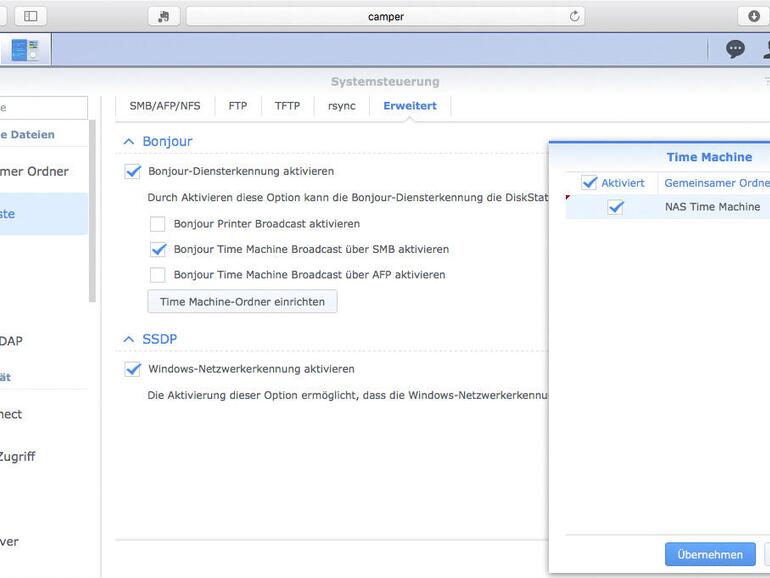
Task: Enable Bonjour Printer Broadcast checkbox
Action: pos(158,224)
